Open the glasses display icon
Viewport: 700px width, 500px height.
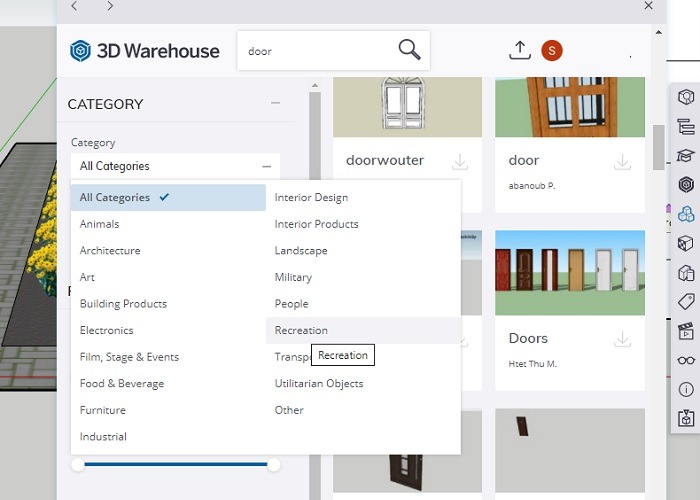(686, 360)
